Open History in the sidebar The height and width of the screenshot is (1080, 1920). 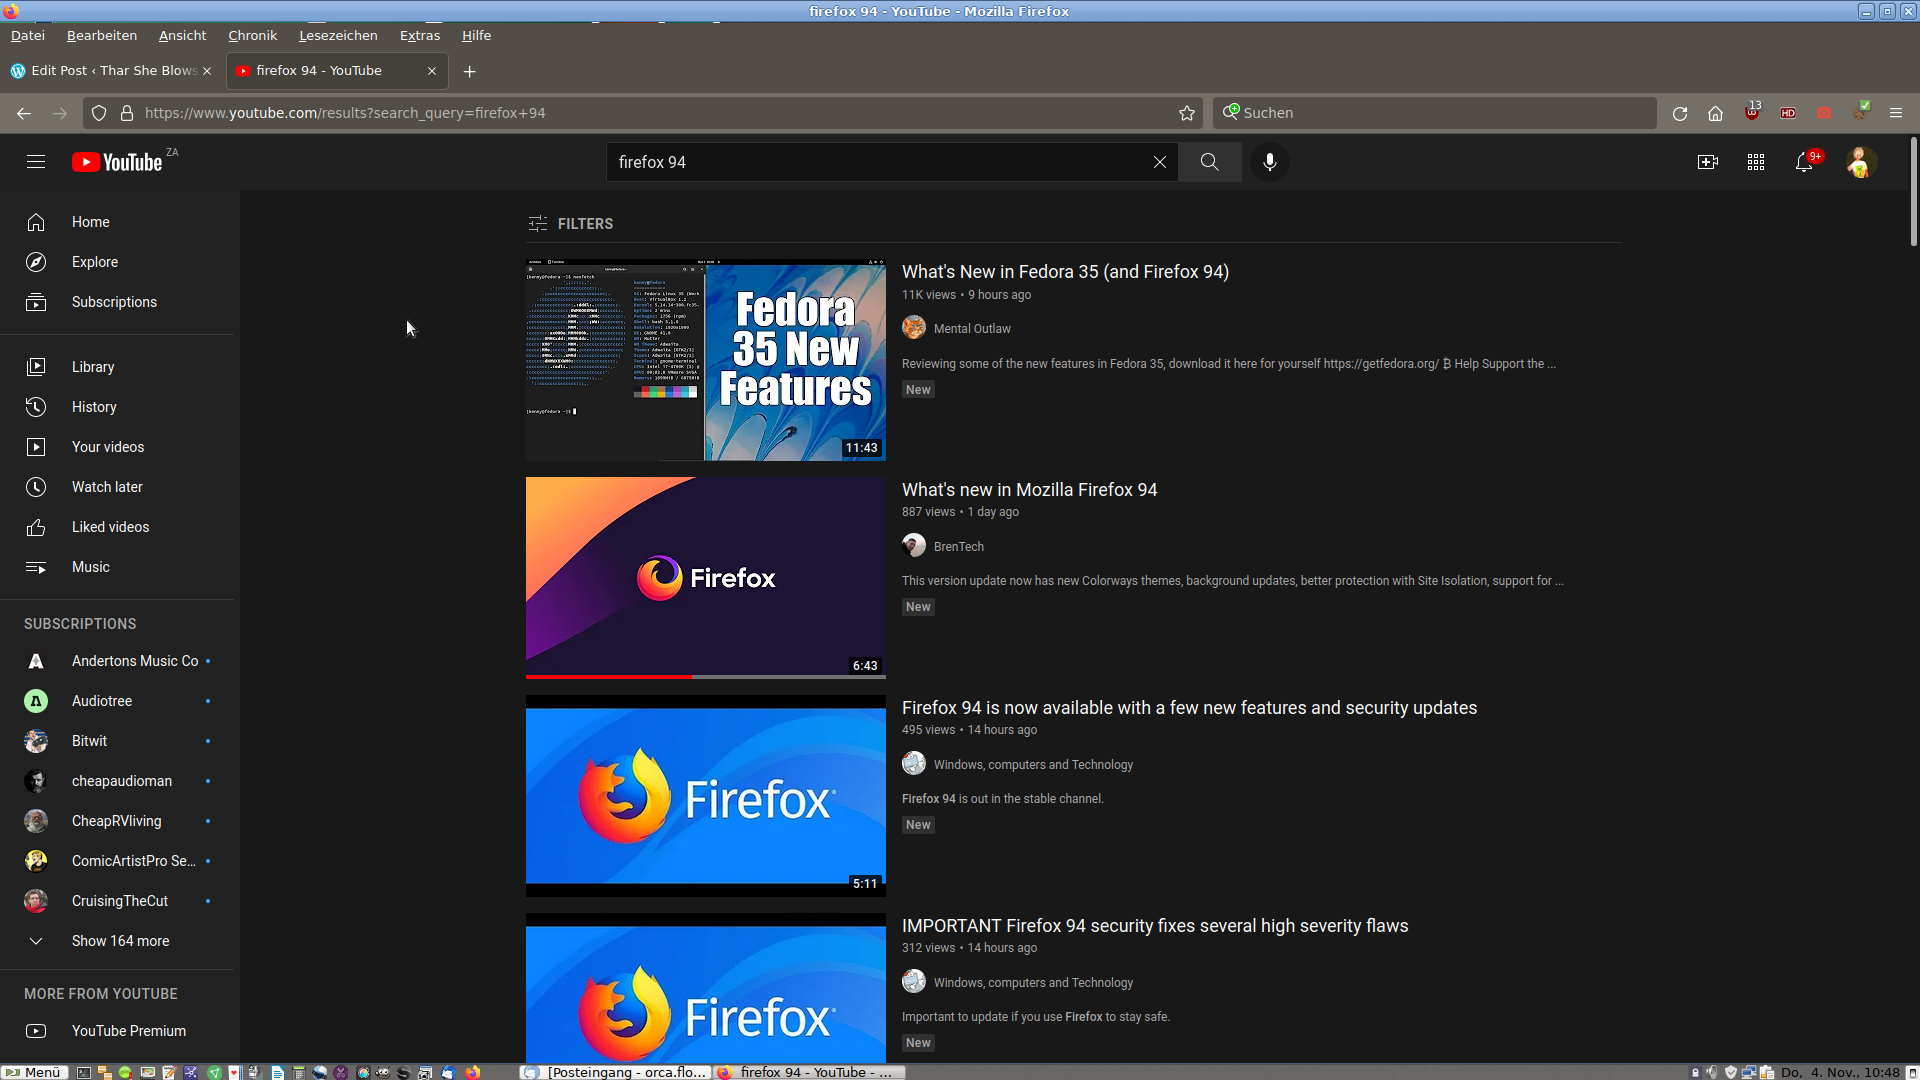pyautogui.click(x=118, y=407)
